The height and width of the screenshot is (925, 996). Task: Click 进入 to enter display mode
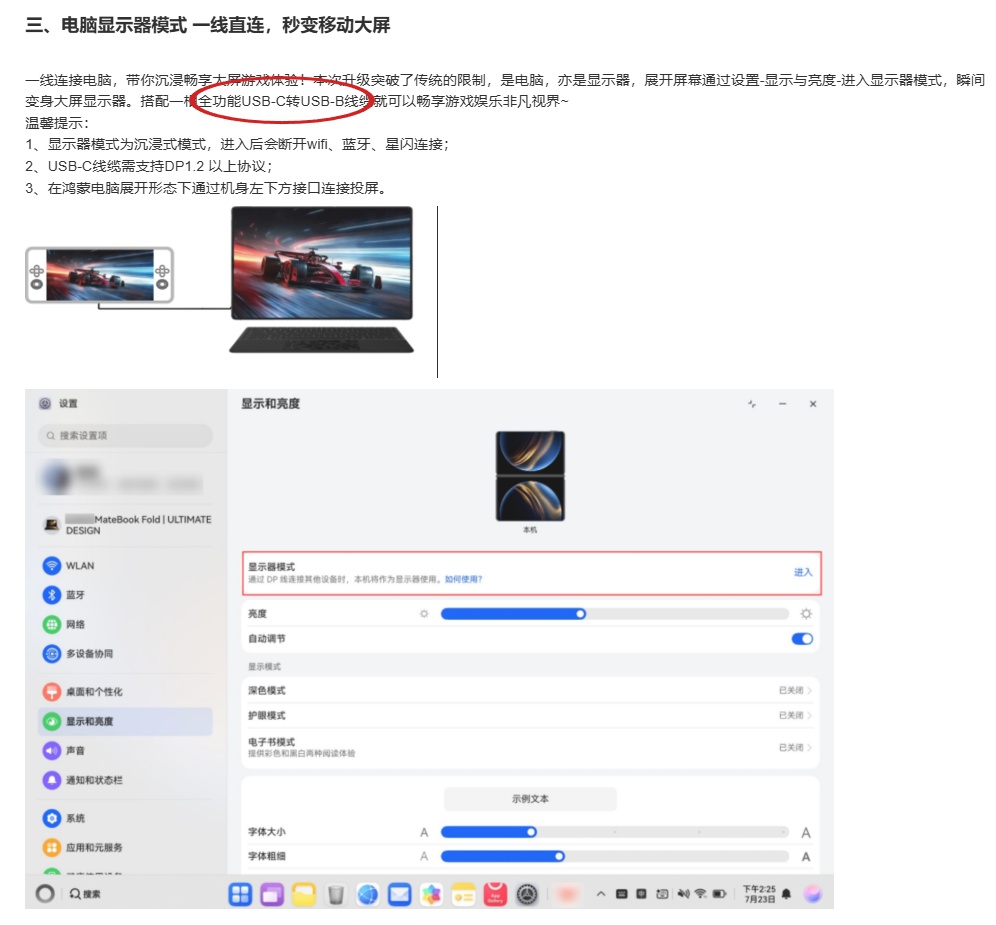[803, 572]
